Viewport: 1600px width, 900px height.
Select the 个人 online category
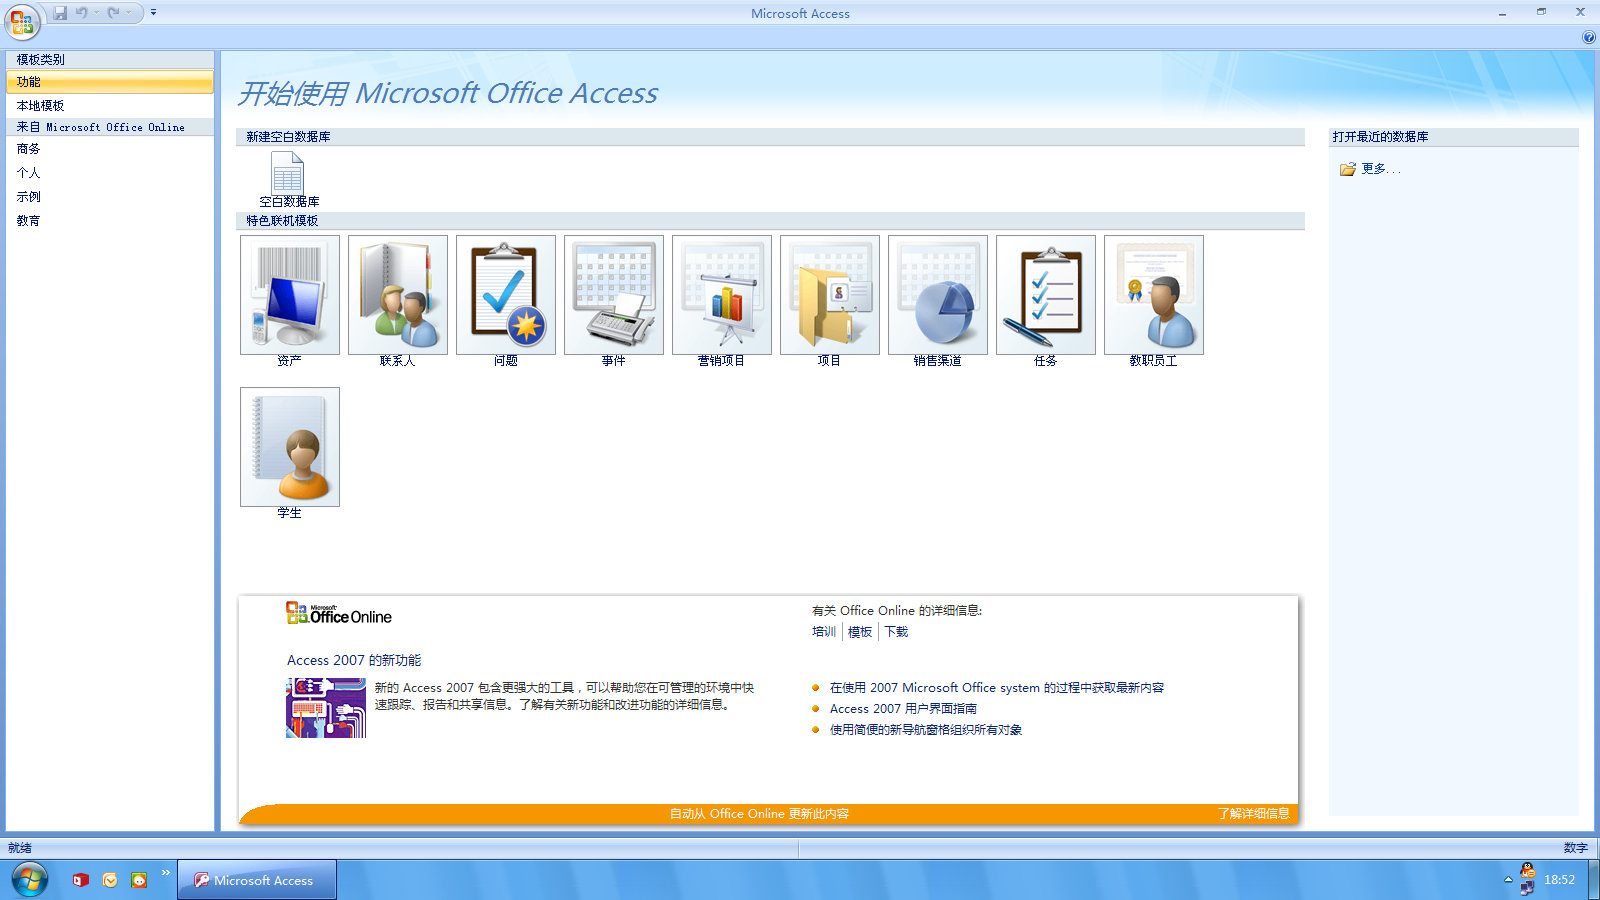coord(110,173)
